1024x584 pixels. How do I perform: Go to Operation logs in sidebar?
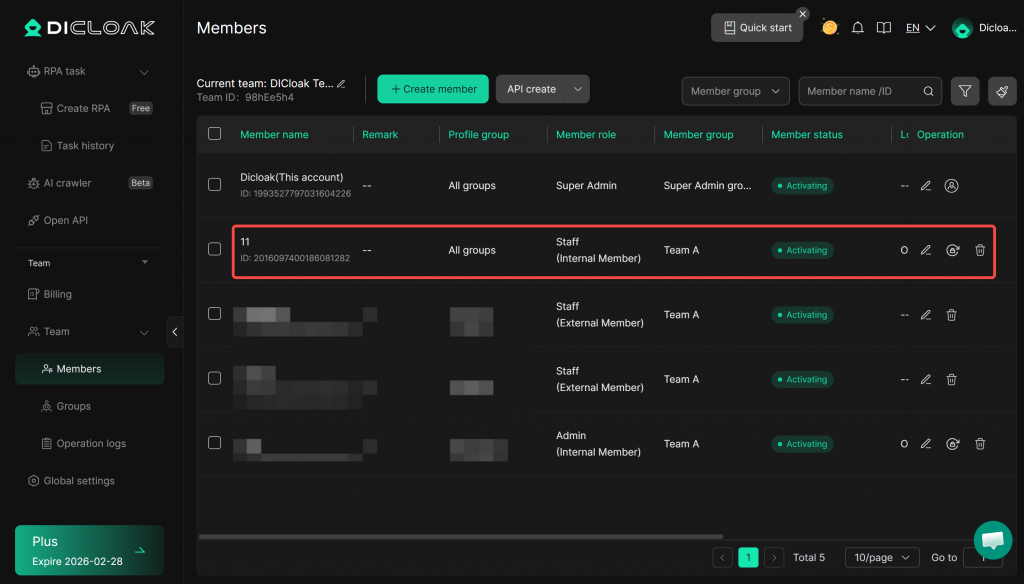click(x=91, y=443)
